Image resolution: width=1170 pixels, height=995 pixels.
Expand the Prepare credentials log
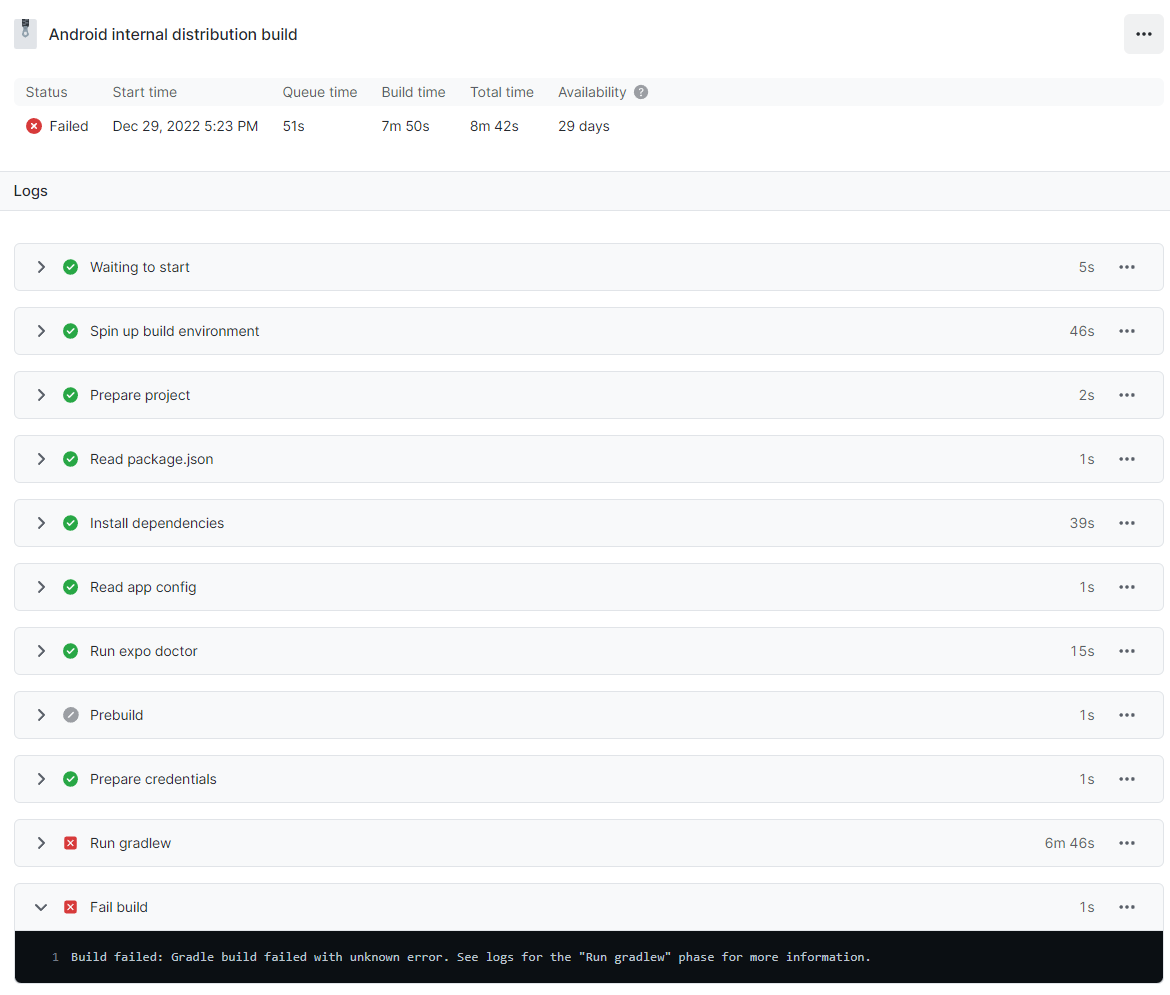pos(41,779)
